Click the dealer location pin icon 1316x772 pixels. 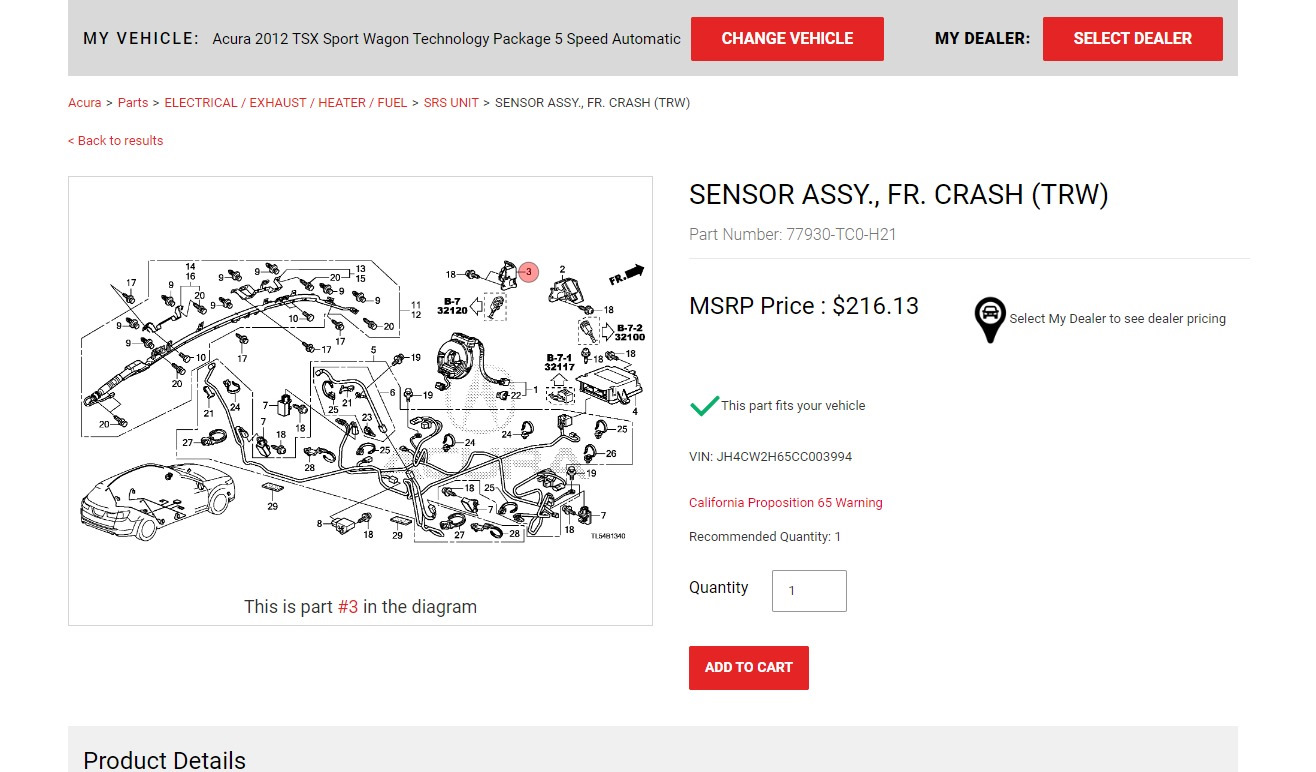(989, 318)
